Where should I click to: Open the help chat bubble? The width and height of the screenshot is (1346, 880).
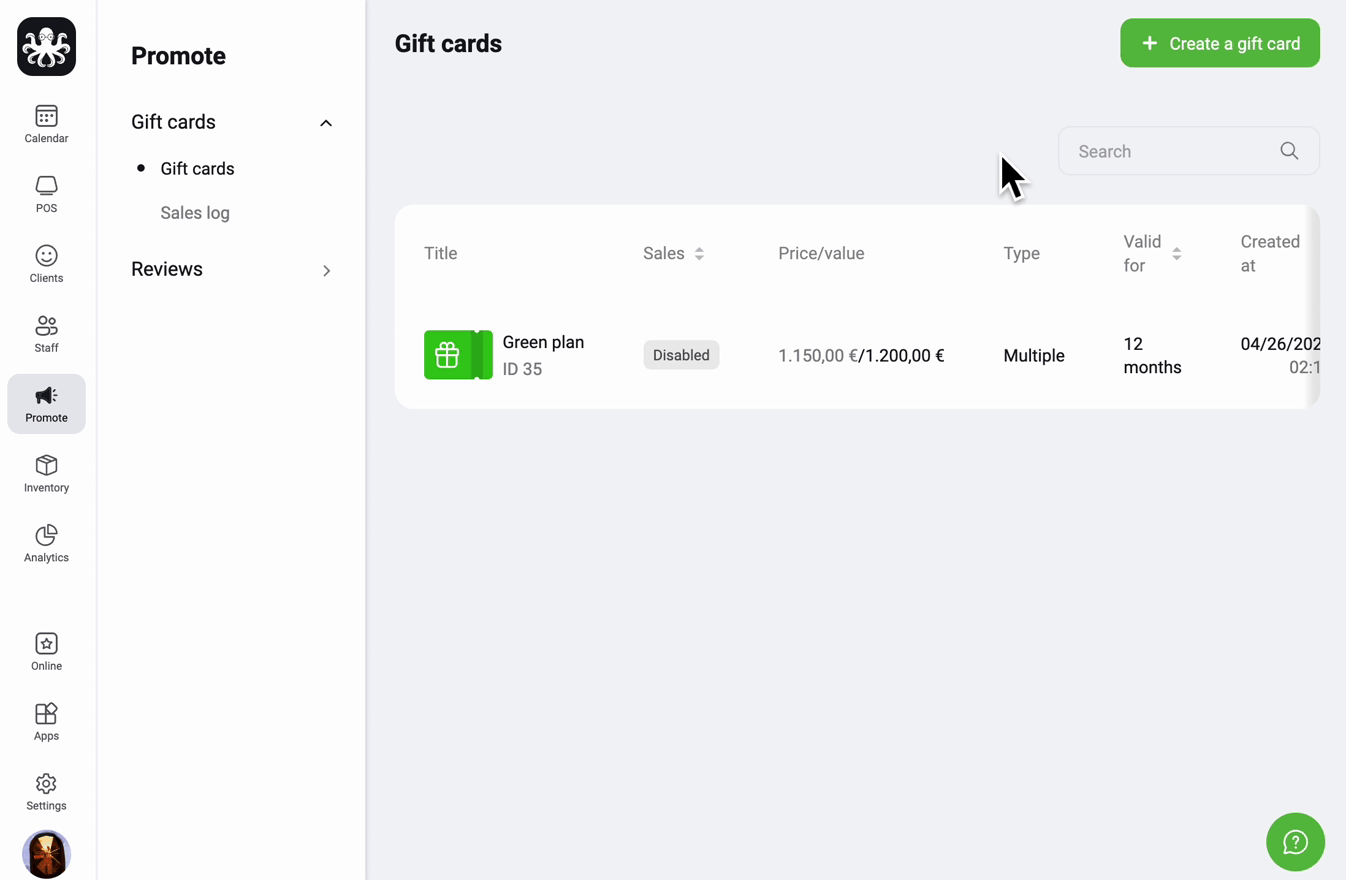pyautogui.click(x=1295, y=842)
